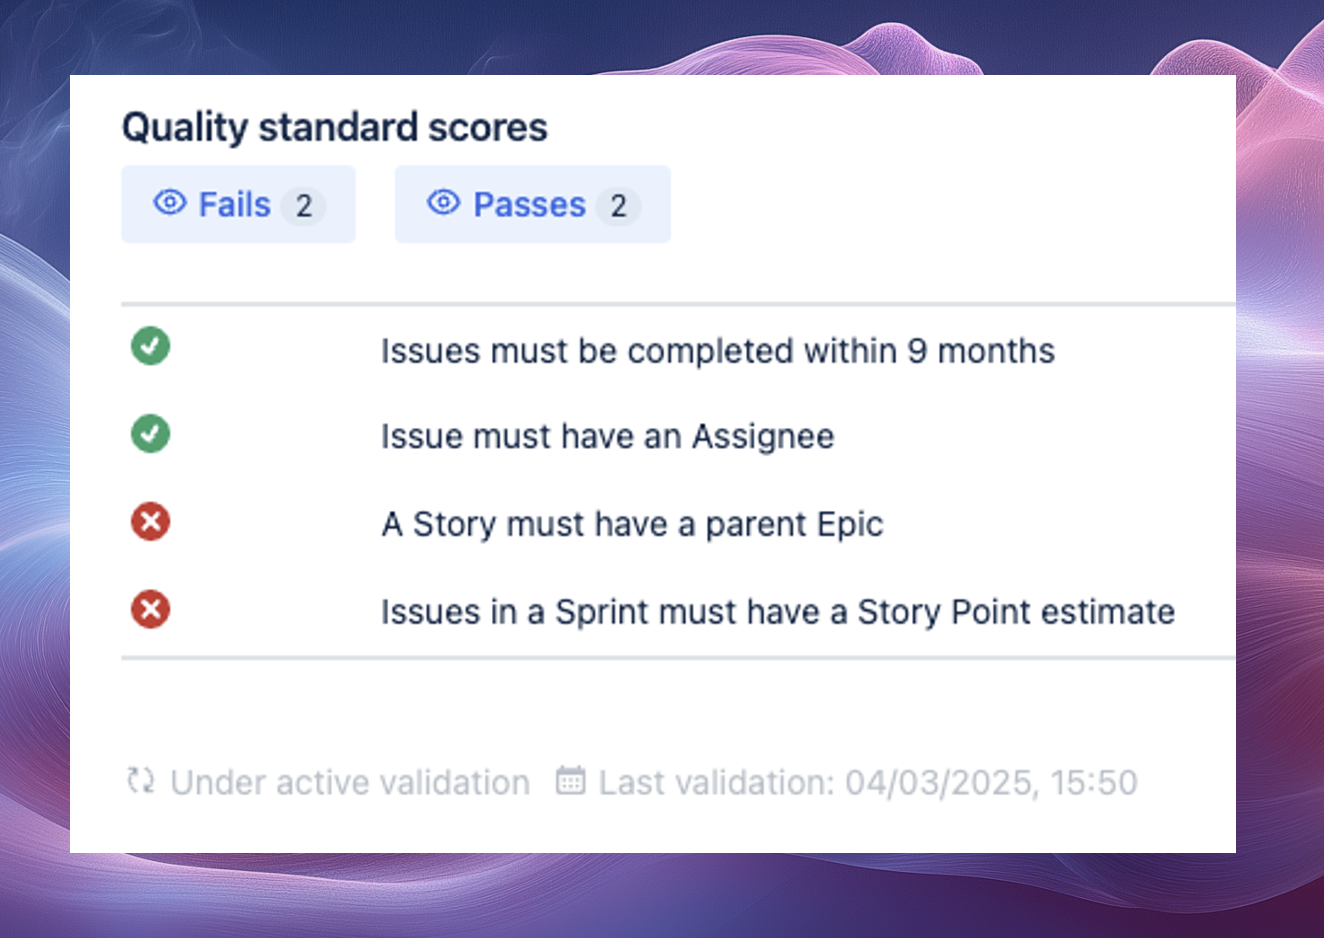
Task: Click the Fails count badge
Action: point(303,206)
